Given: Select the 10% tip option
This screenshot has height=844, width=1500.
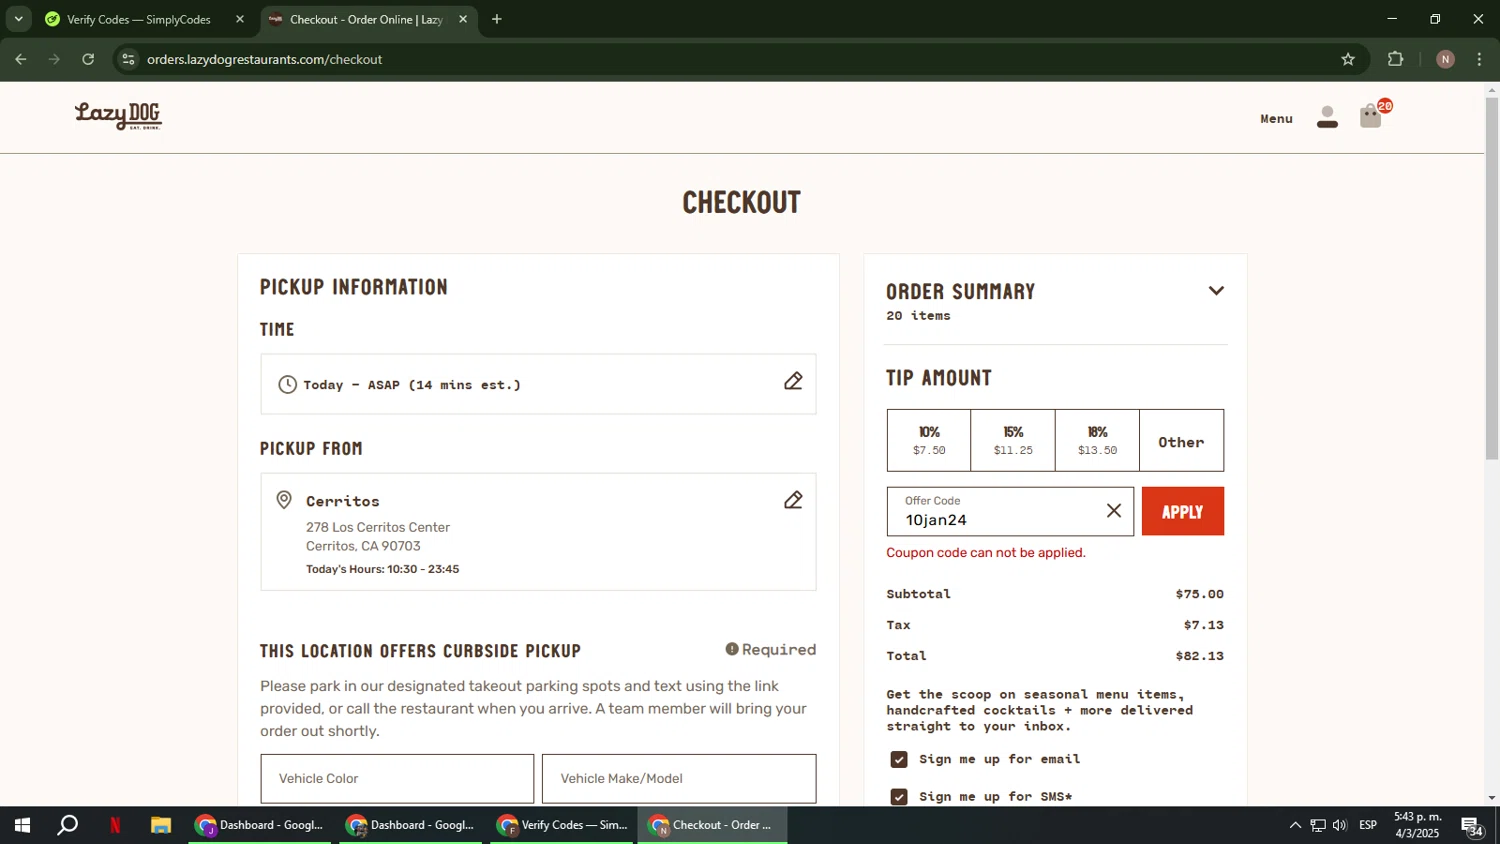Looking at the screenshot, I should point(929,440).
